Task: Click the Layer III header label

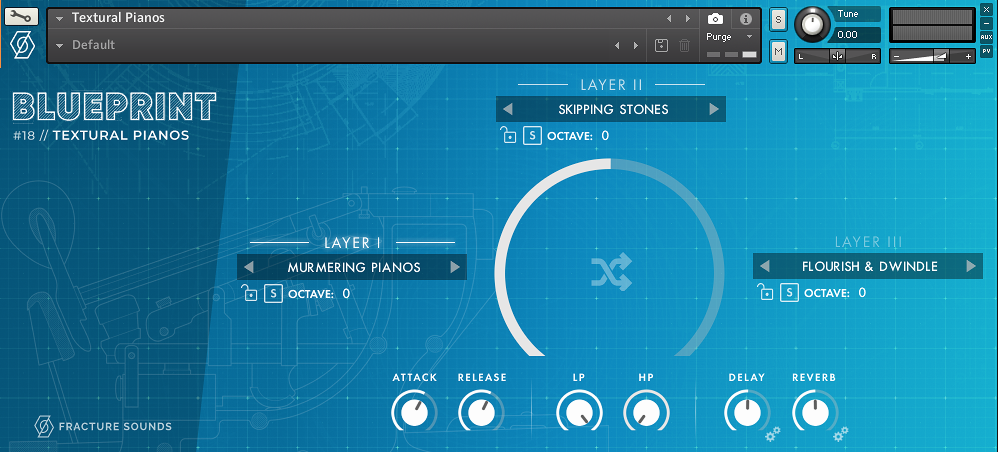Action: click(869, 241)
